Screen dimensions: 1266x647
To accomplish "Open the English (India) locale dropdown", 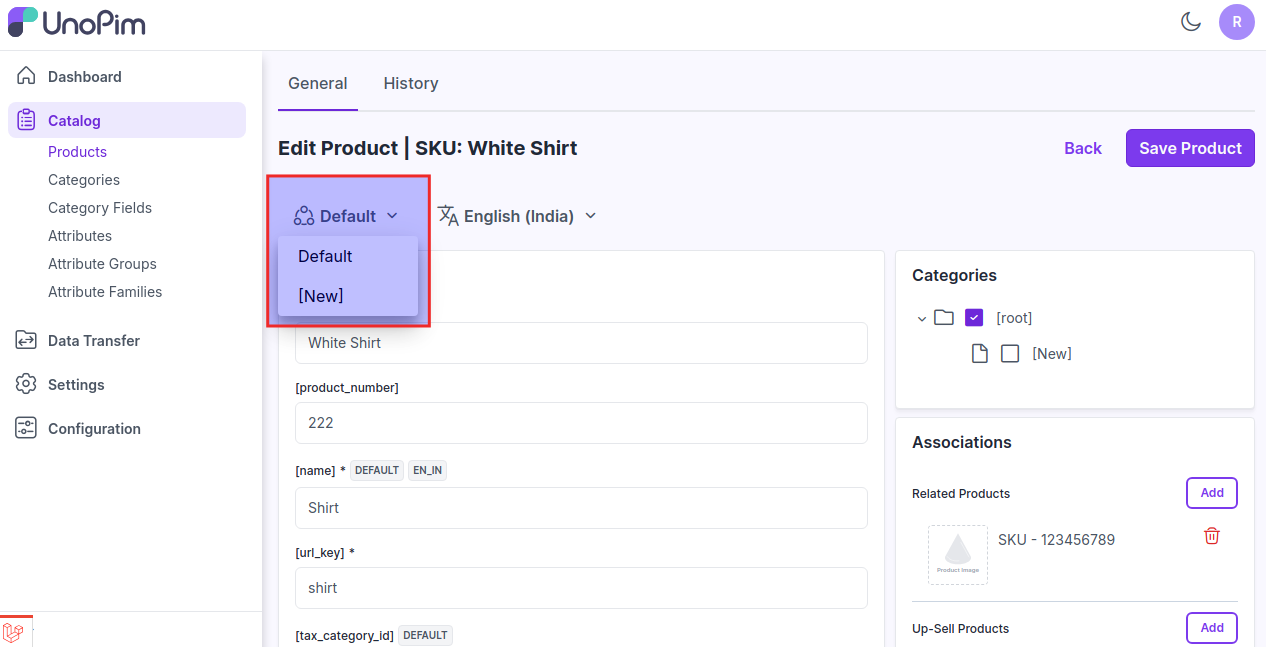I will point(517,216).
